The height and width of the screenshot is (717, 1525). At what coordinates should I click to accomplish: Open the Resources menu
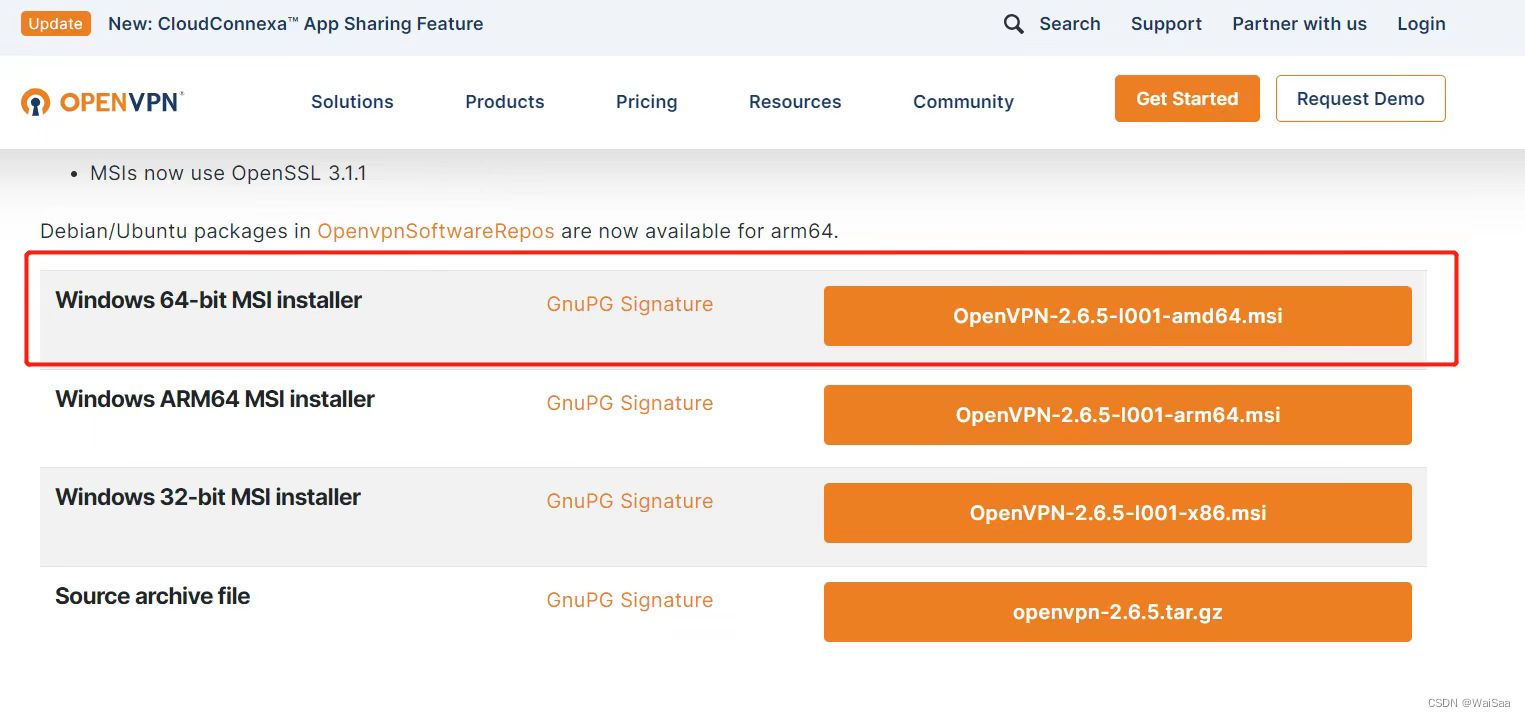pos(795,102)
